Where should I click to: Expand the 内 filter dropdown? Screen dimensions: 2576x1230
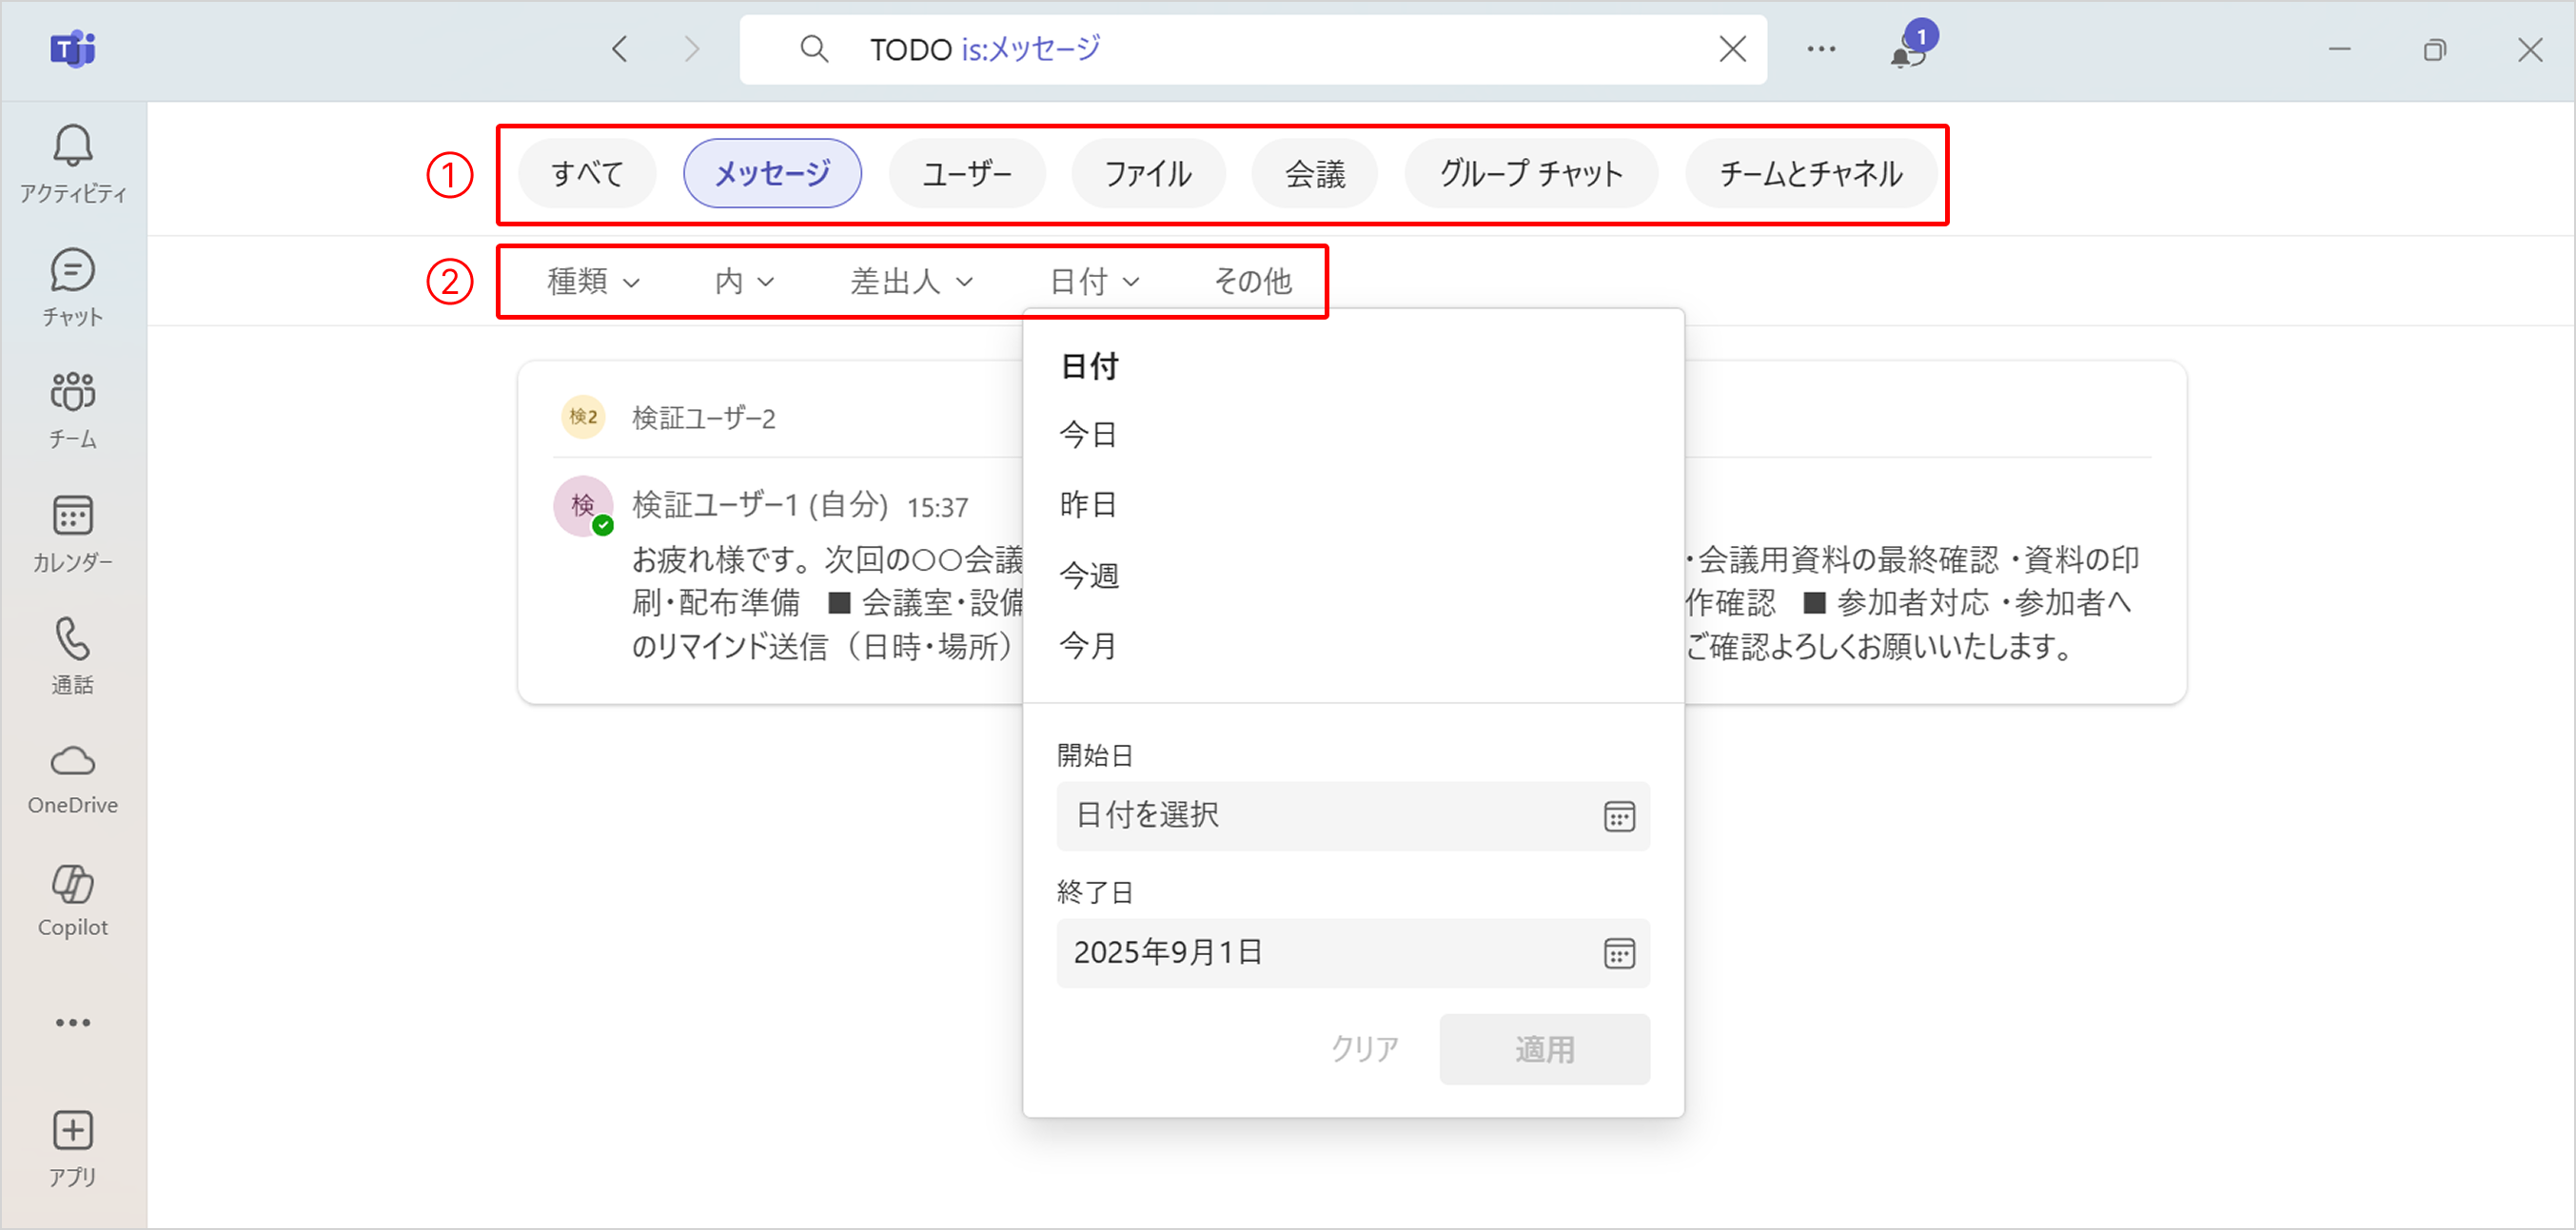click(744, 283)
